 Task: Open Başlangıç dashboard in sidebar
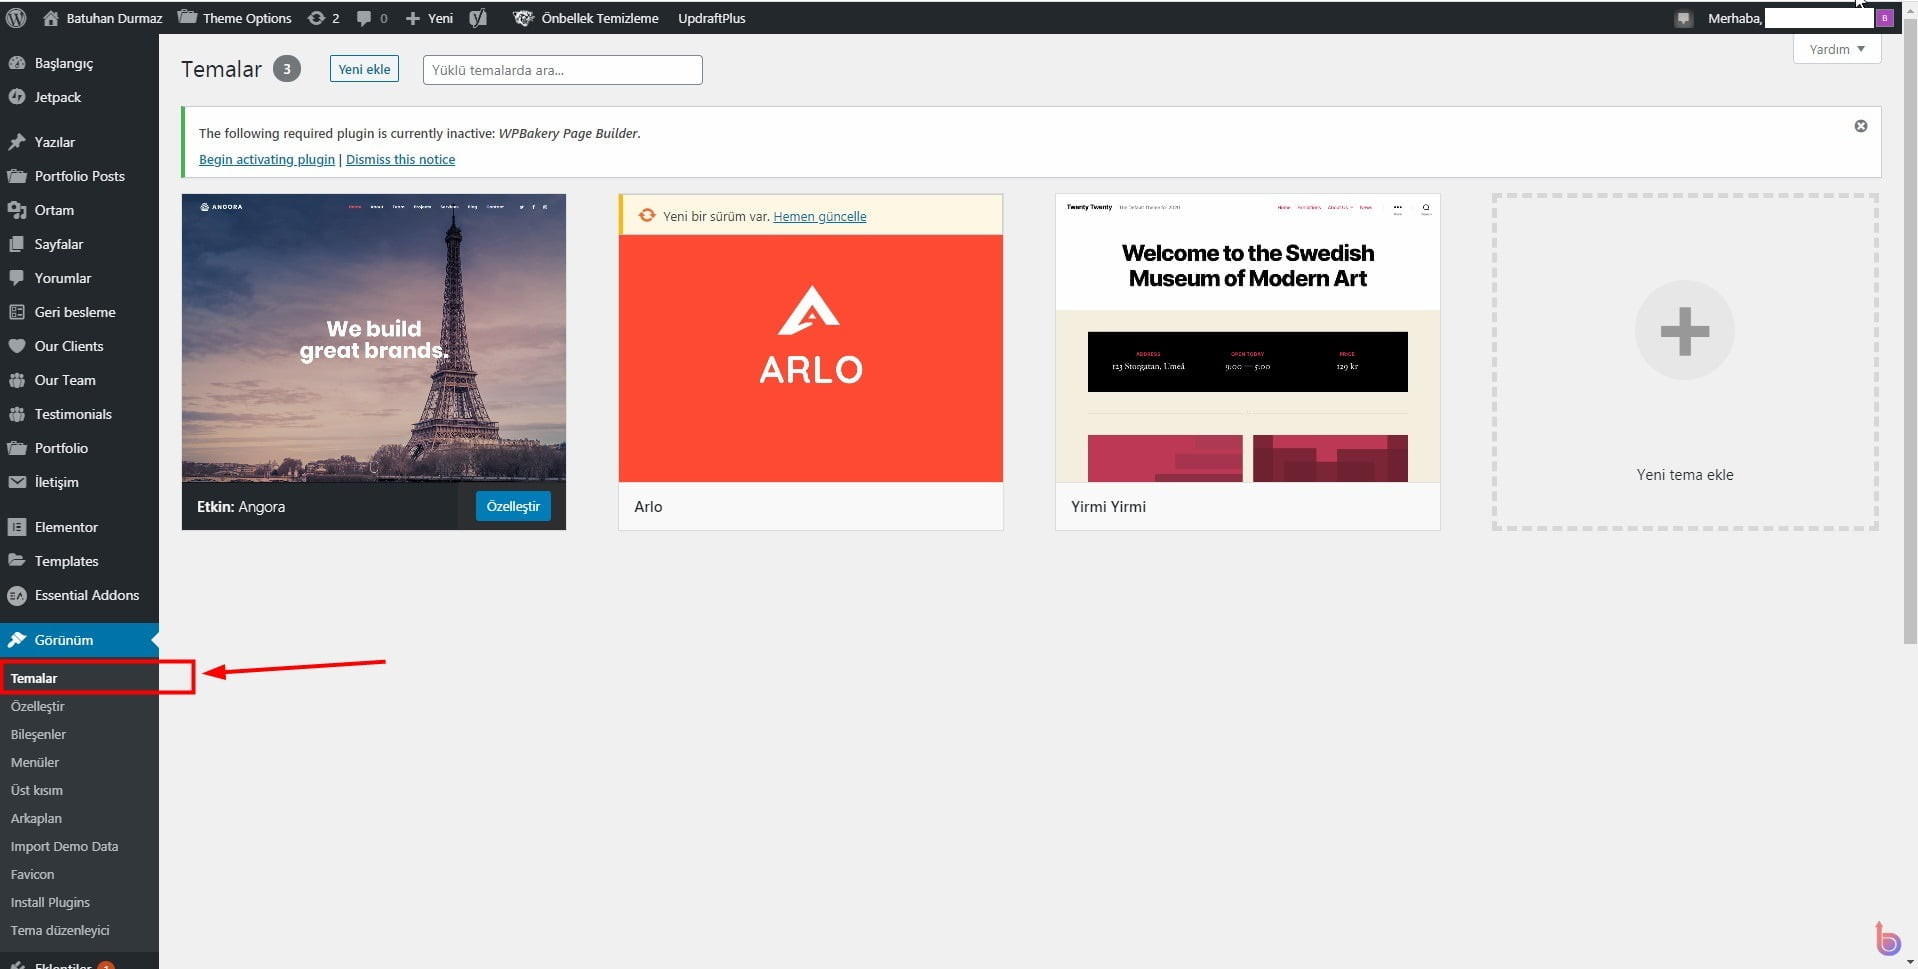tap(79, 63)
